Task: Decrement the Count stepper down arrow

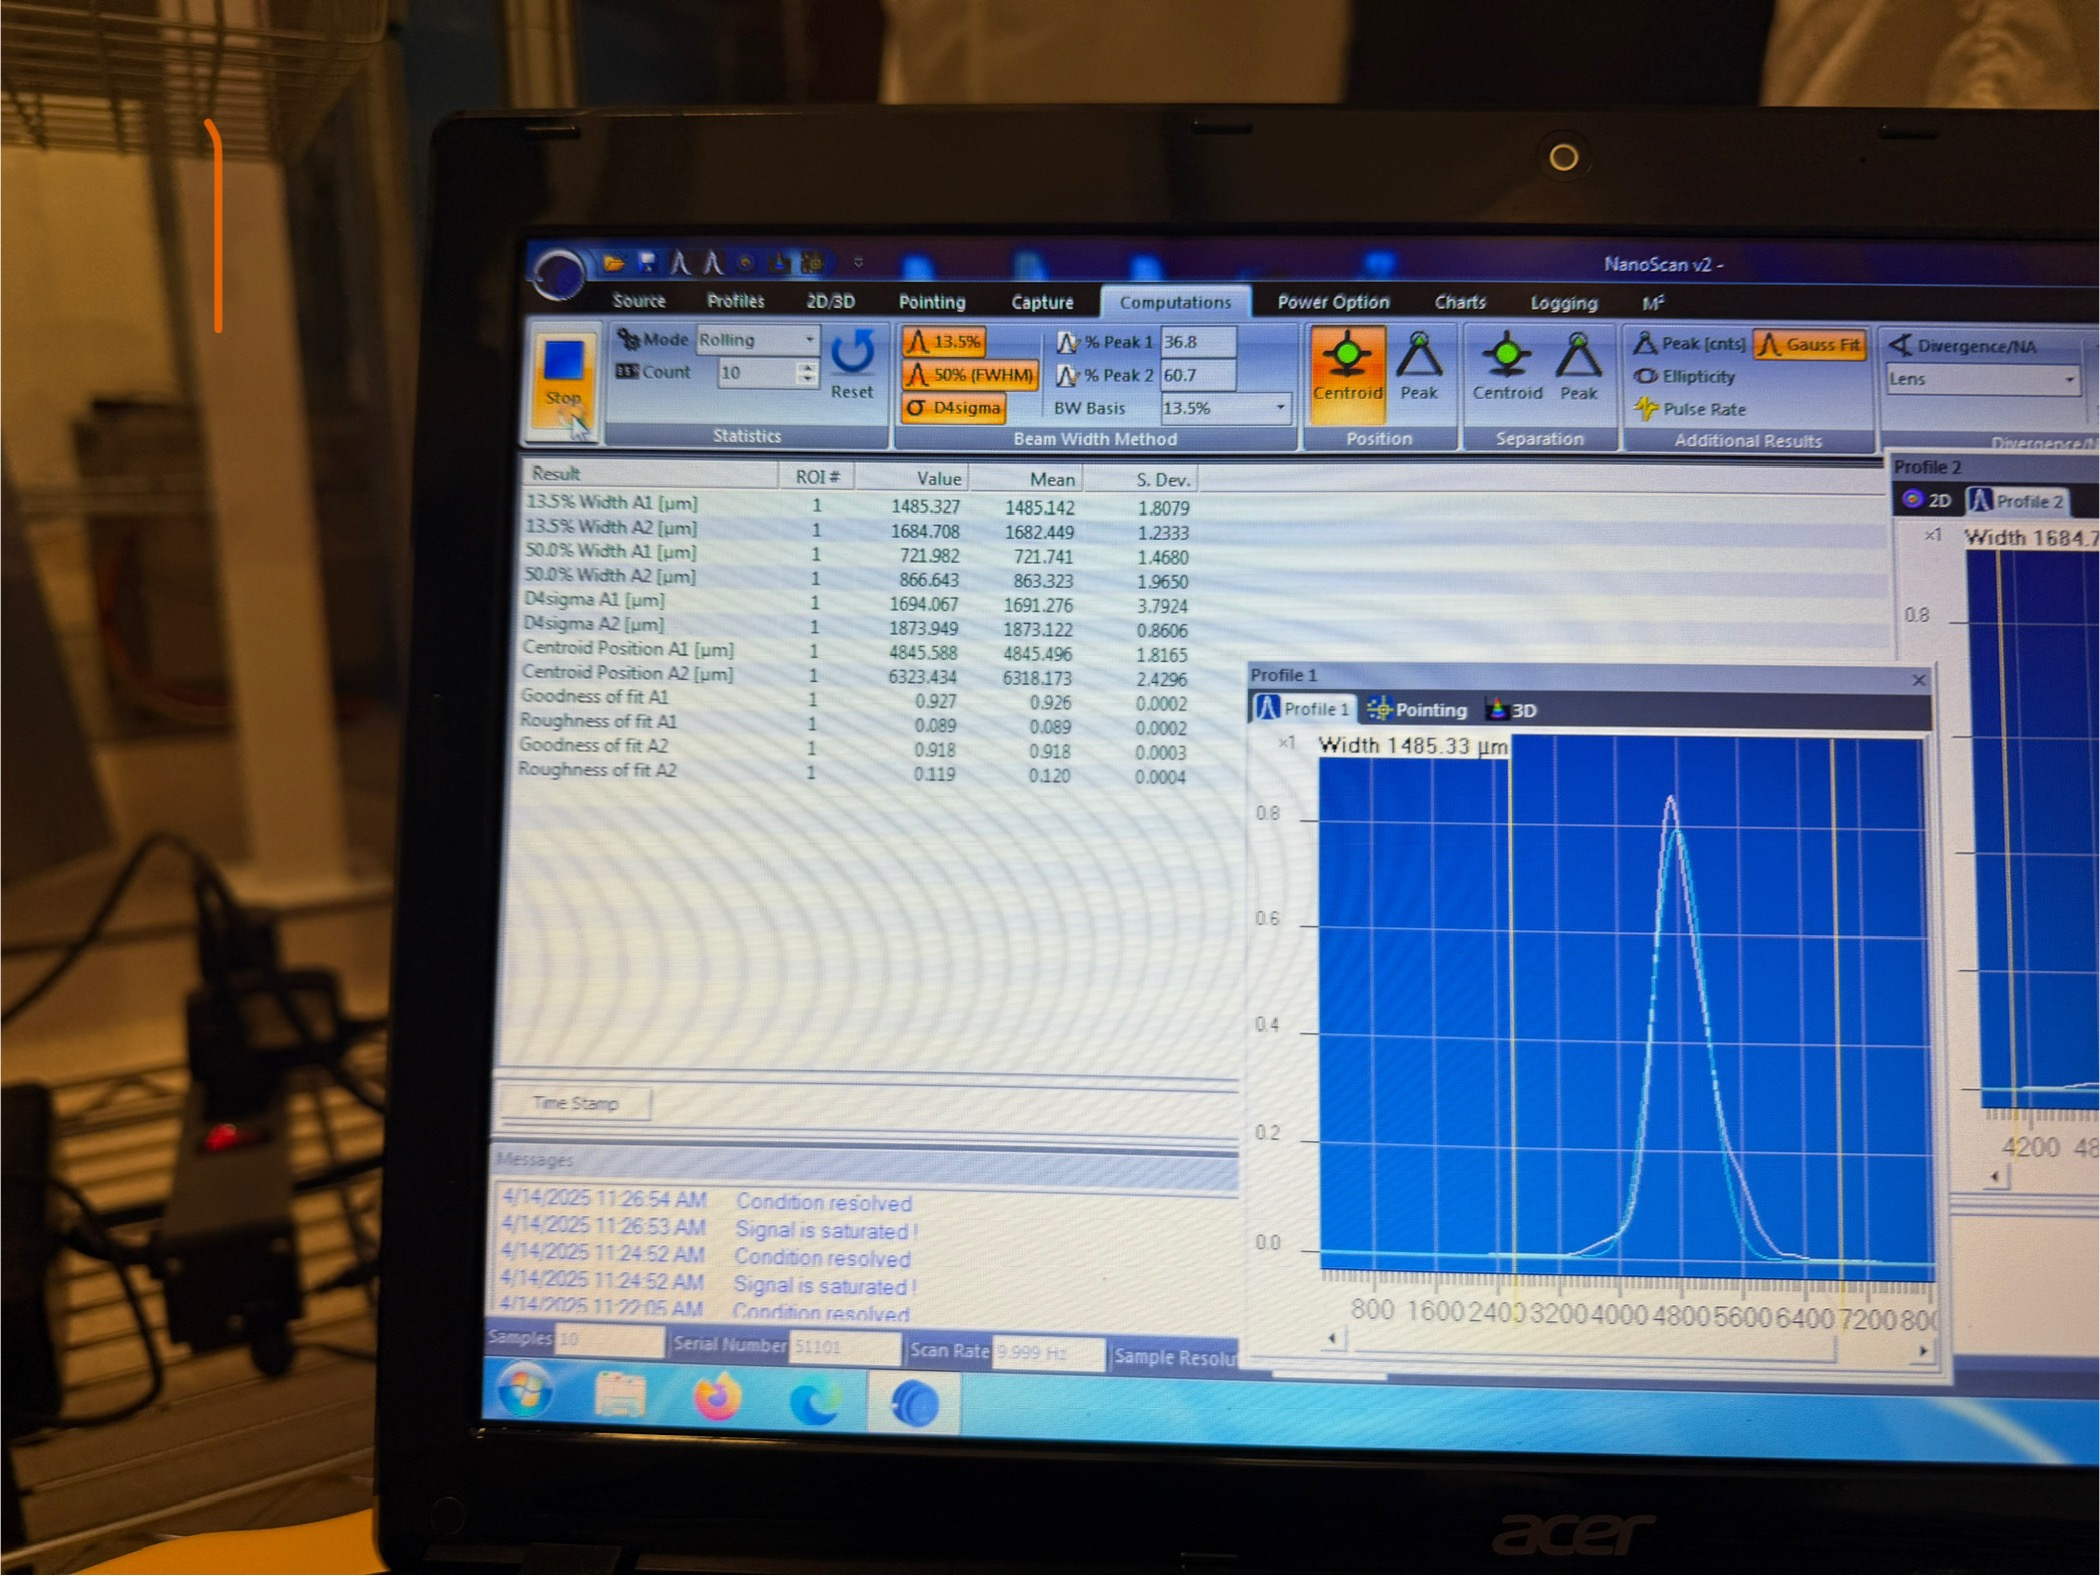Action: (x=807, y=380)
